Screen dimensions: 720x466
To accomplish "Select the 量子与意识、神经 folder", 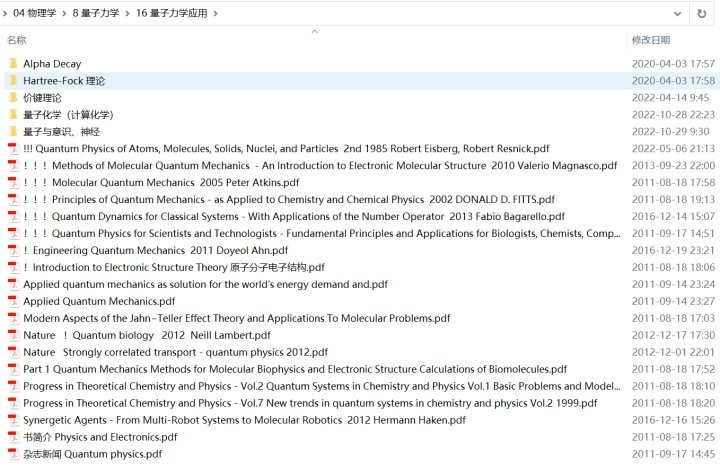I will click(61, 132).
